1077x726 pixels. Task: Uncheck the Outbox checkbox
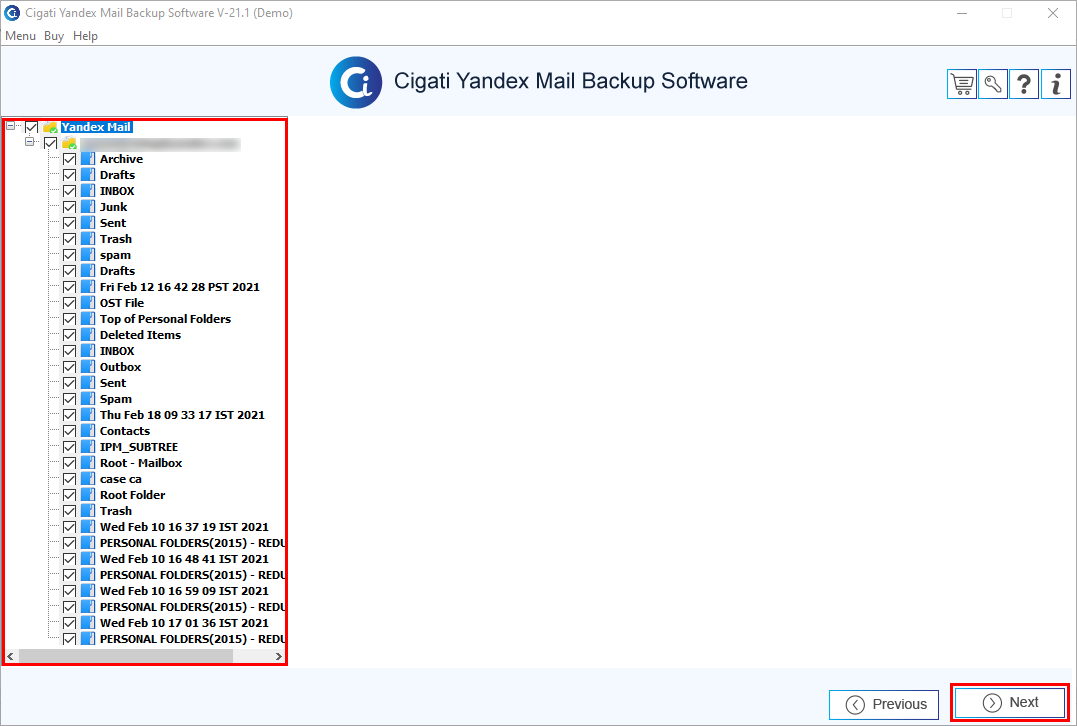pyautogui.click(x=69, y=367)
